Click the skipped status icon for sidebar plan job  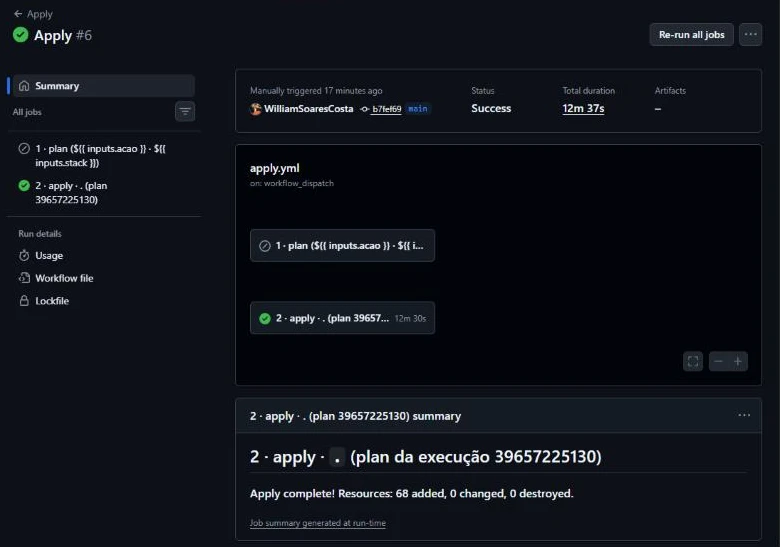[x=24, y=149]
